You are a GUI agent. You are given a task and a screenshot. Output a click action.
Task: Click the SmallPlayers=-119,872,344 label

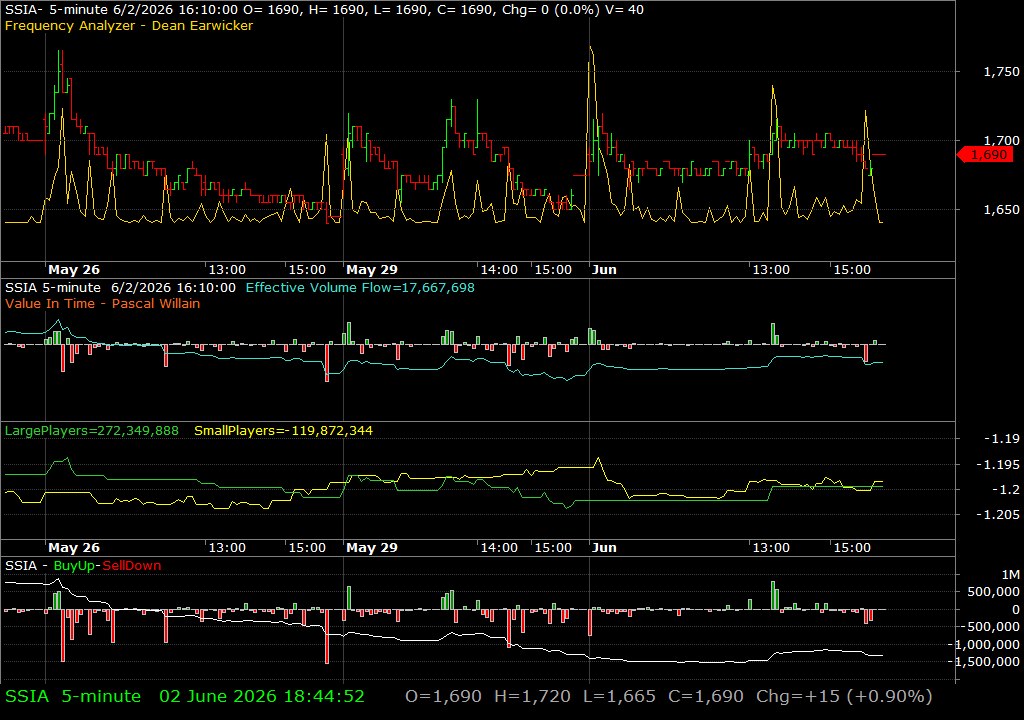[283, 431]
